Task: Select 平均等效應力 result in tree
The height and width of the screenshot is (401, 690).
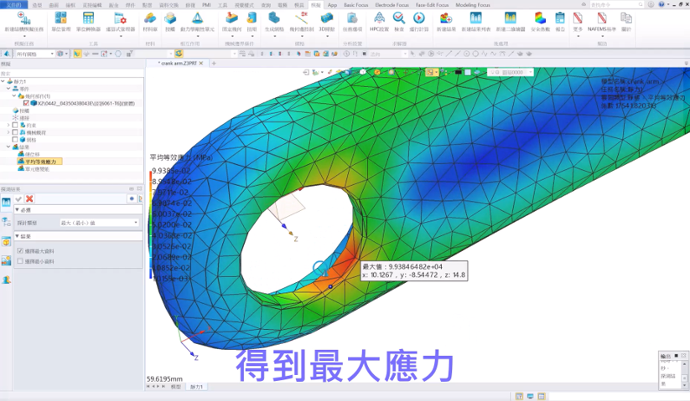Action: 43,161
